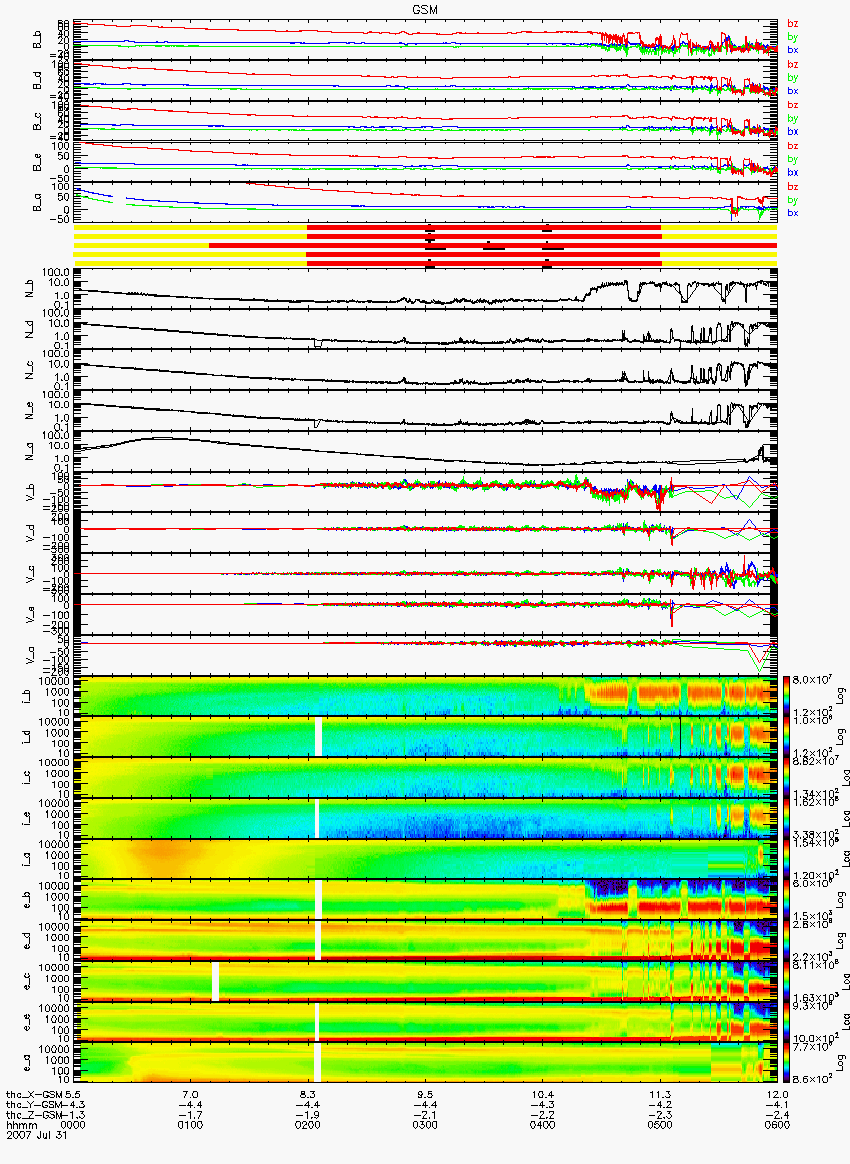Click the i_c ion spectrogram label

(27, 779)
